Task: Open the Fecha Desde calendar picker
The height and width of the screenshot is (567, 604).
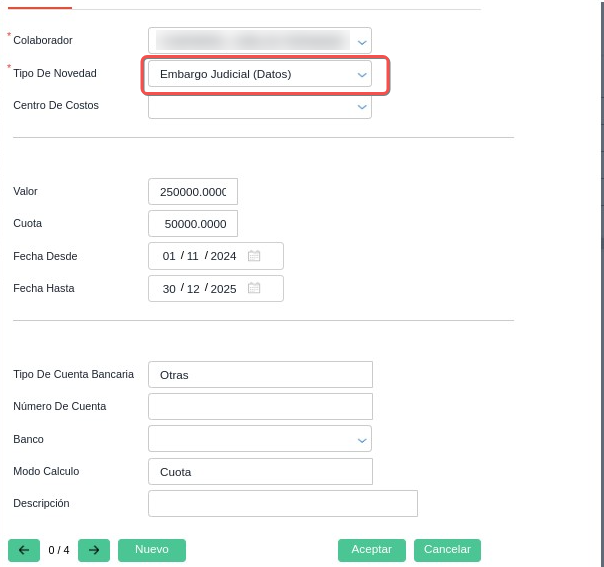Action: [254, 256]
